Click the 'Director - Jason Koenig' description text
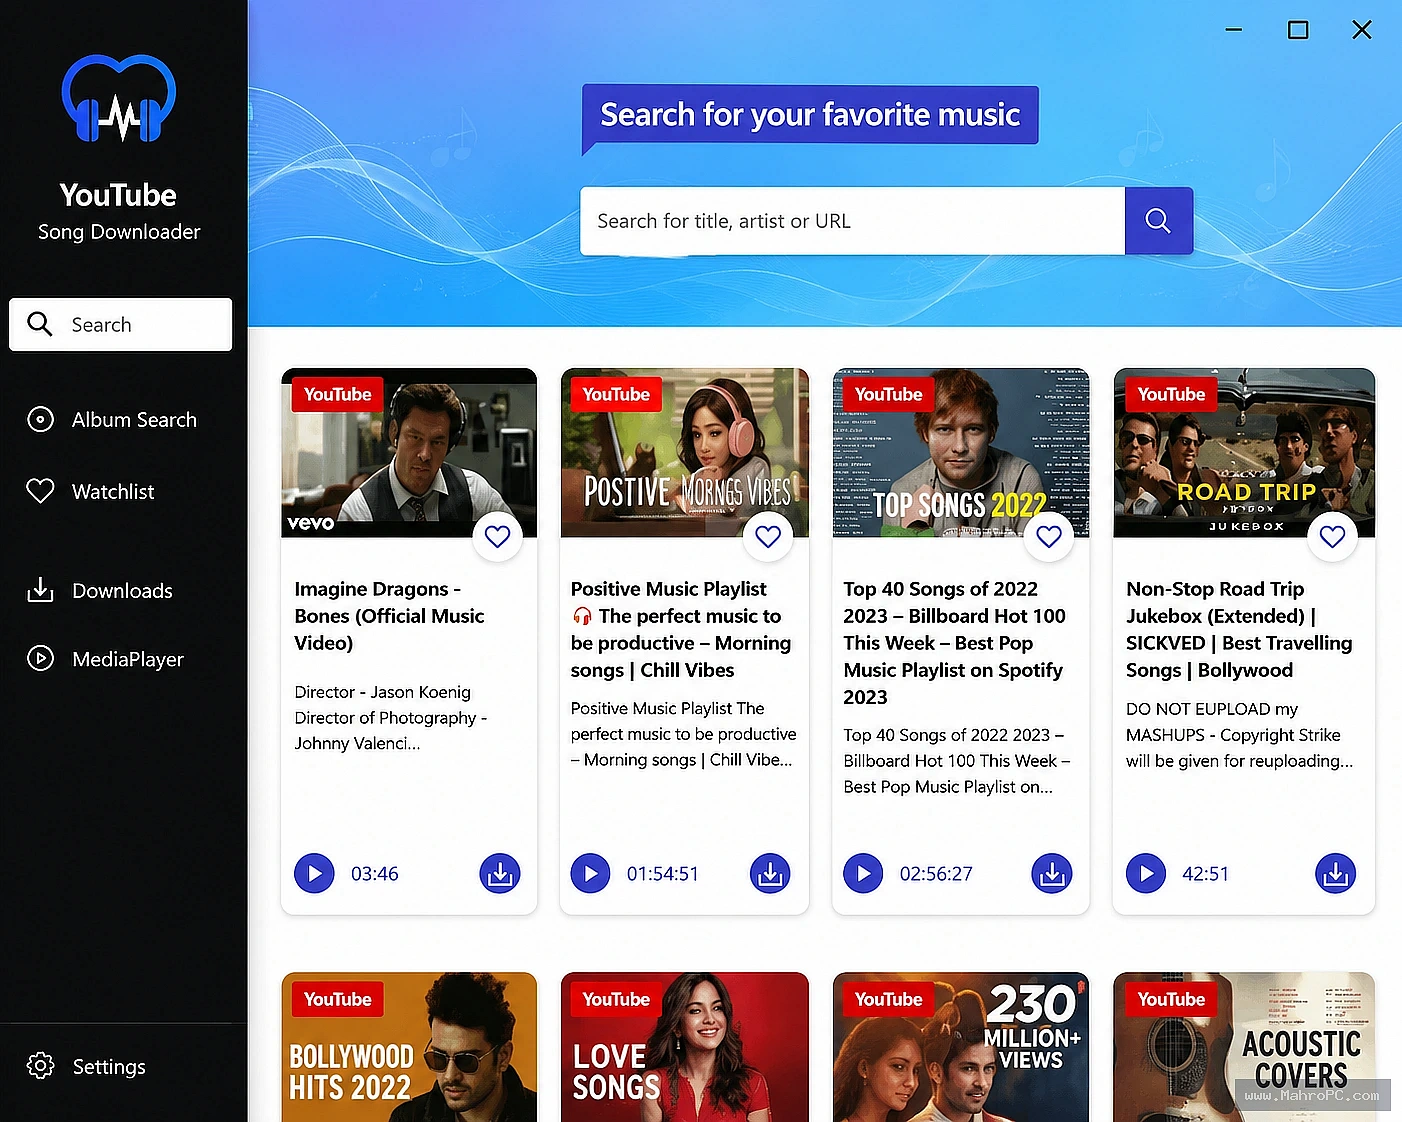The width and height of the screenshot is (1402, 1122). tap(391, 717)
